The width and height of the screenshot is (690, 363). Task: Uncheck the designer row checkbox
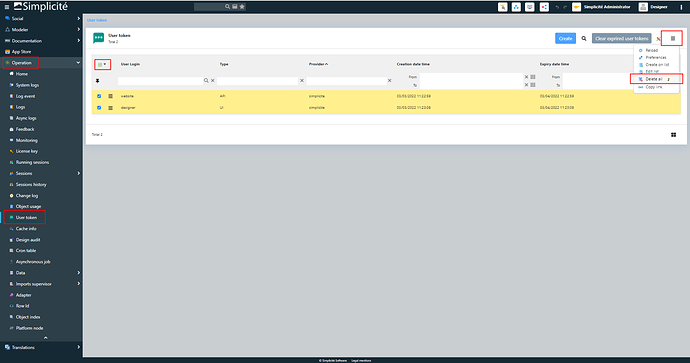99,108
